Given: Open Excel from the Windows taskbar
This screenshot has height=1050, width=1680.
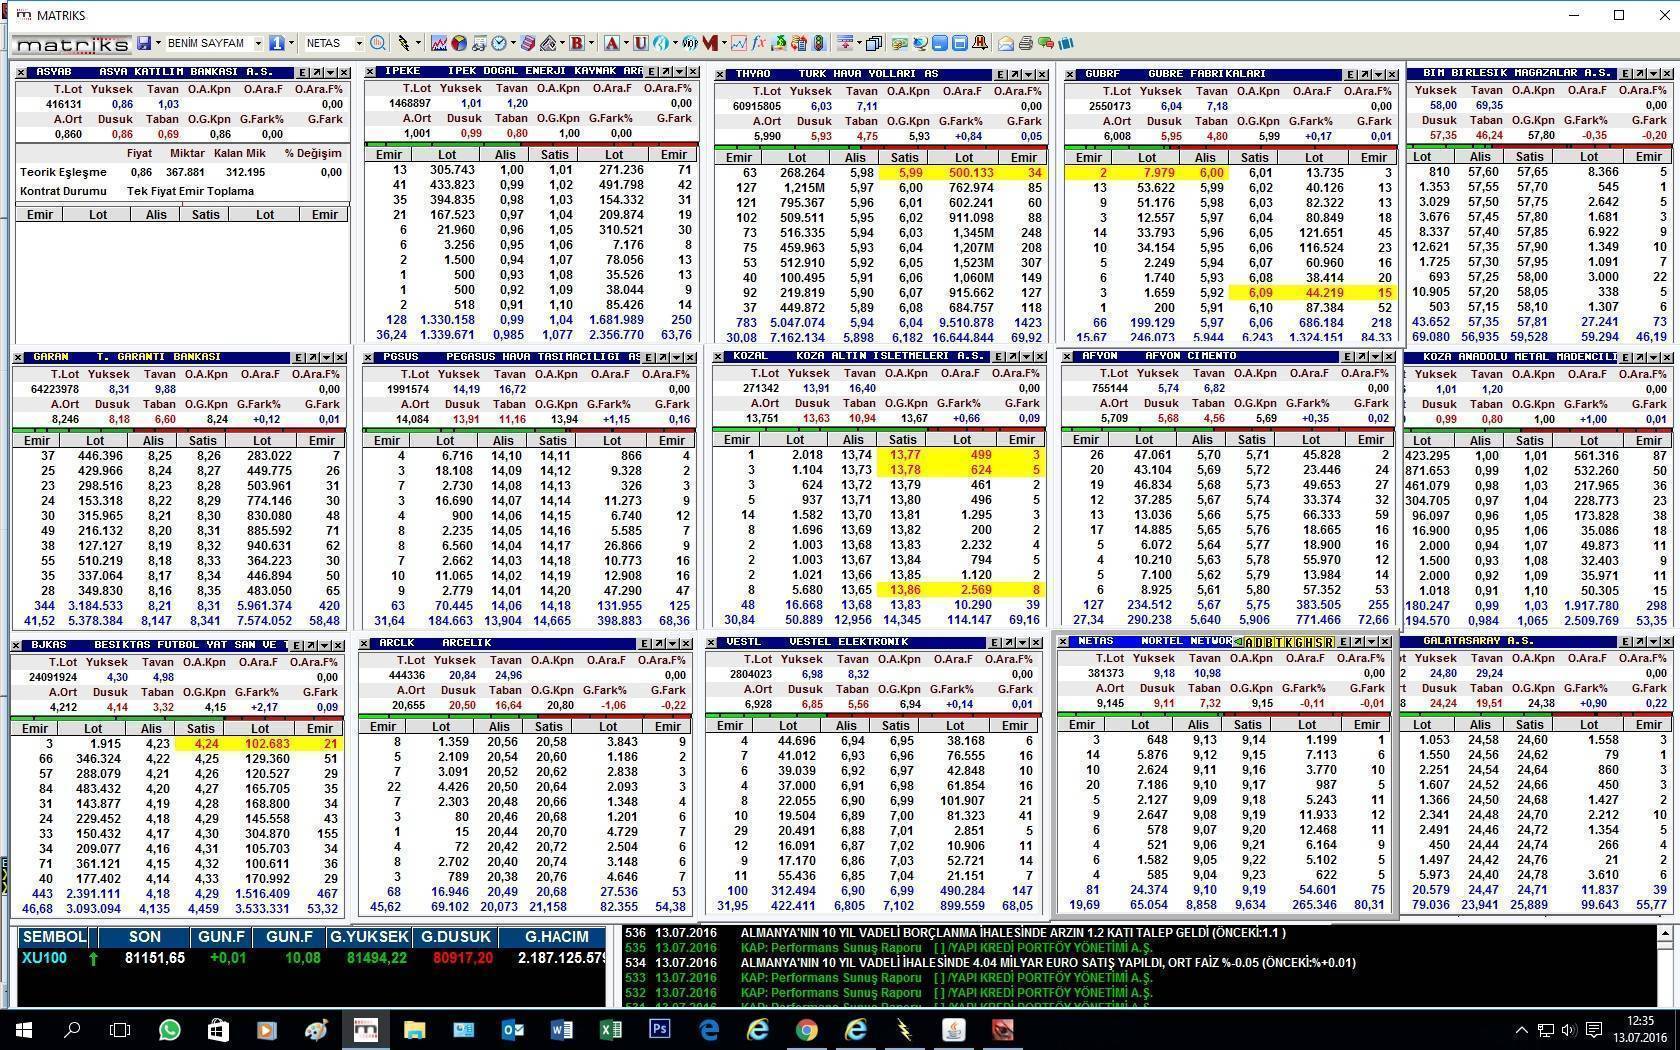Looking at the screenshot, I should click(x=610, y=1029).
